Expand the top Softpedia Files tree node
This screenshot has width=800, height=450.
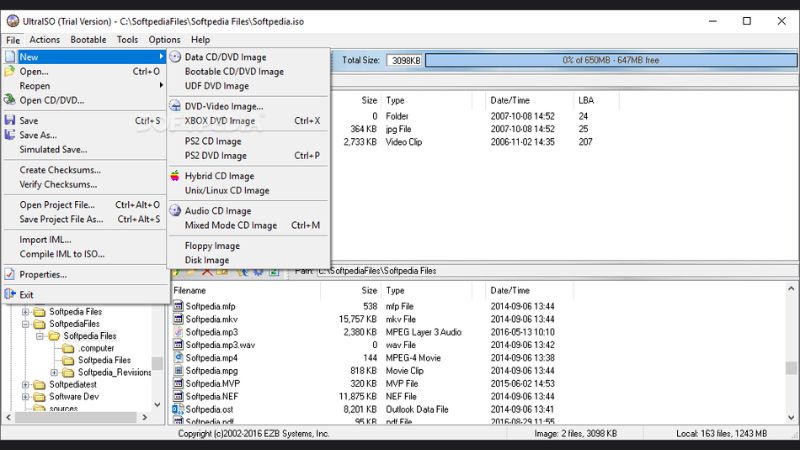pyautogui.click(x=25, y=312)
